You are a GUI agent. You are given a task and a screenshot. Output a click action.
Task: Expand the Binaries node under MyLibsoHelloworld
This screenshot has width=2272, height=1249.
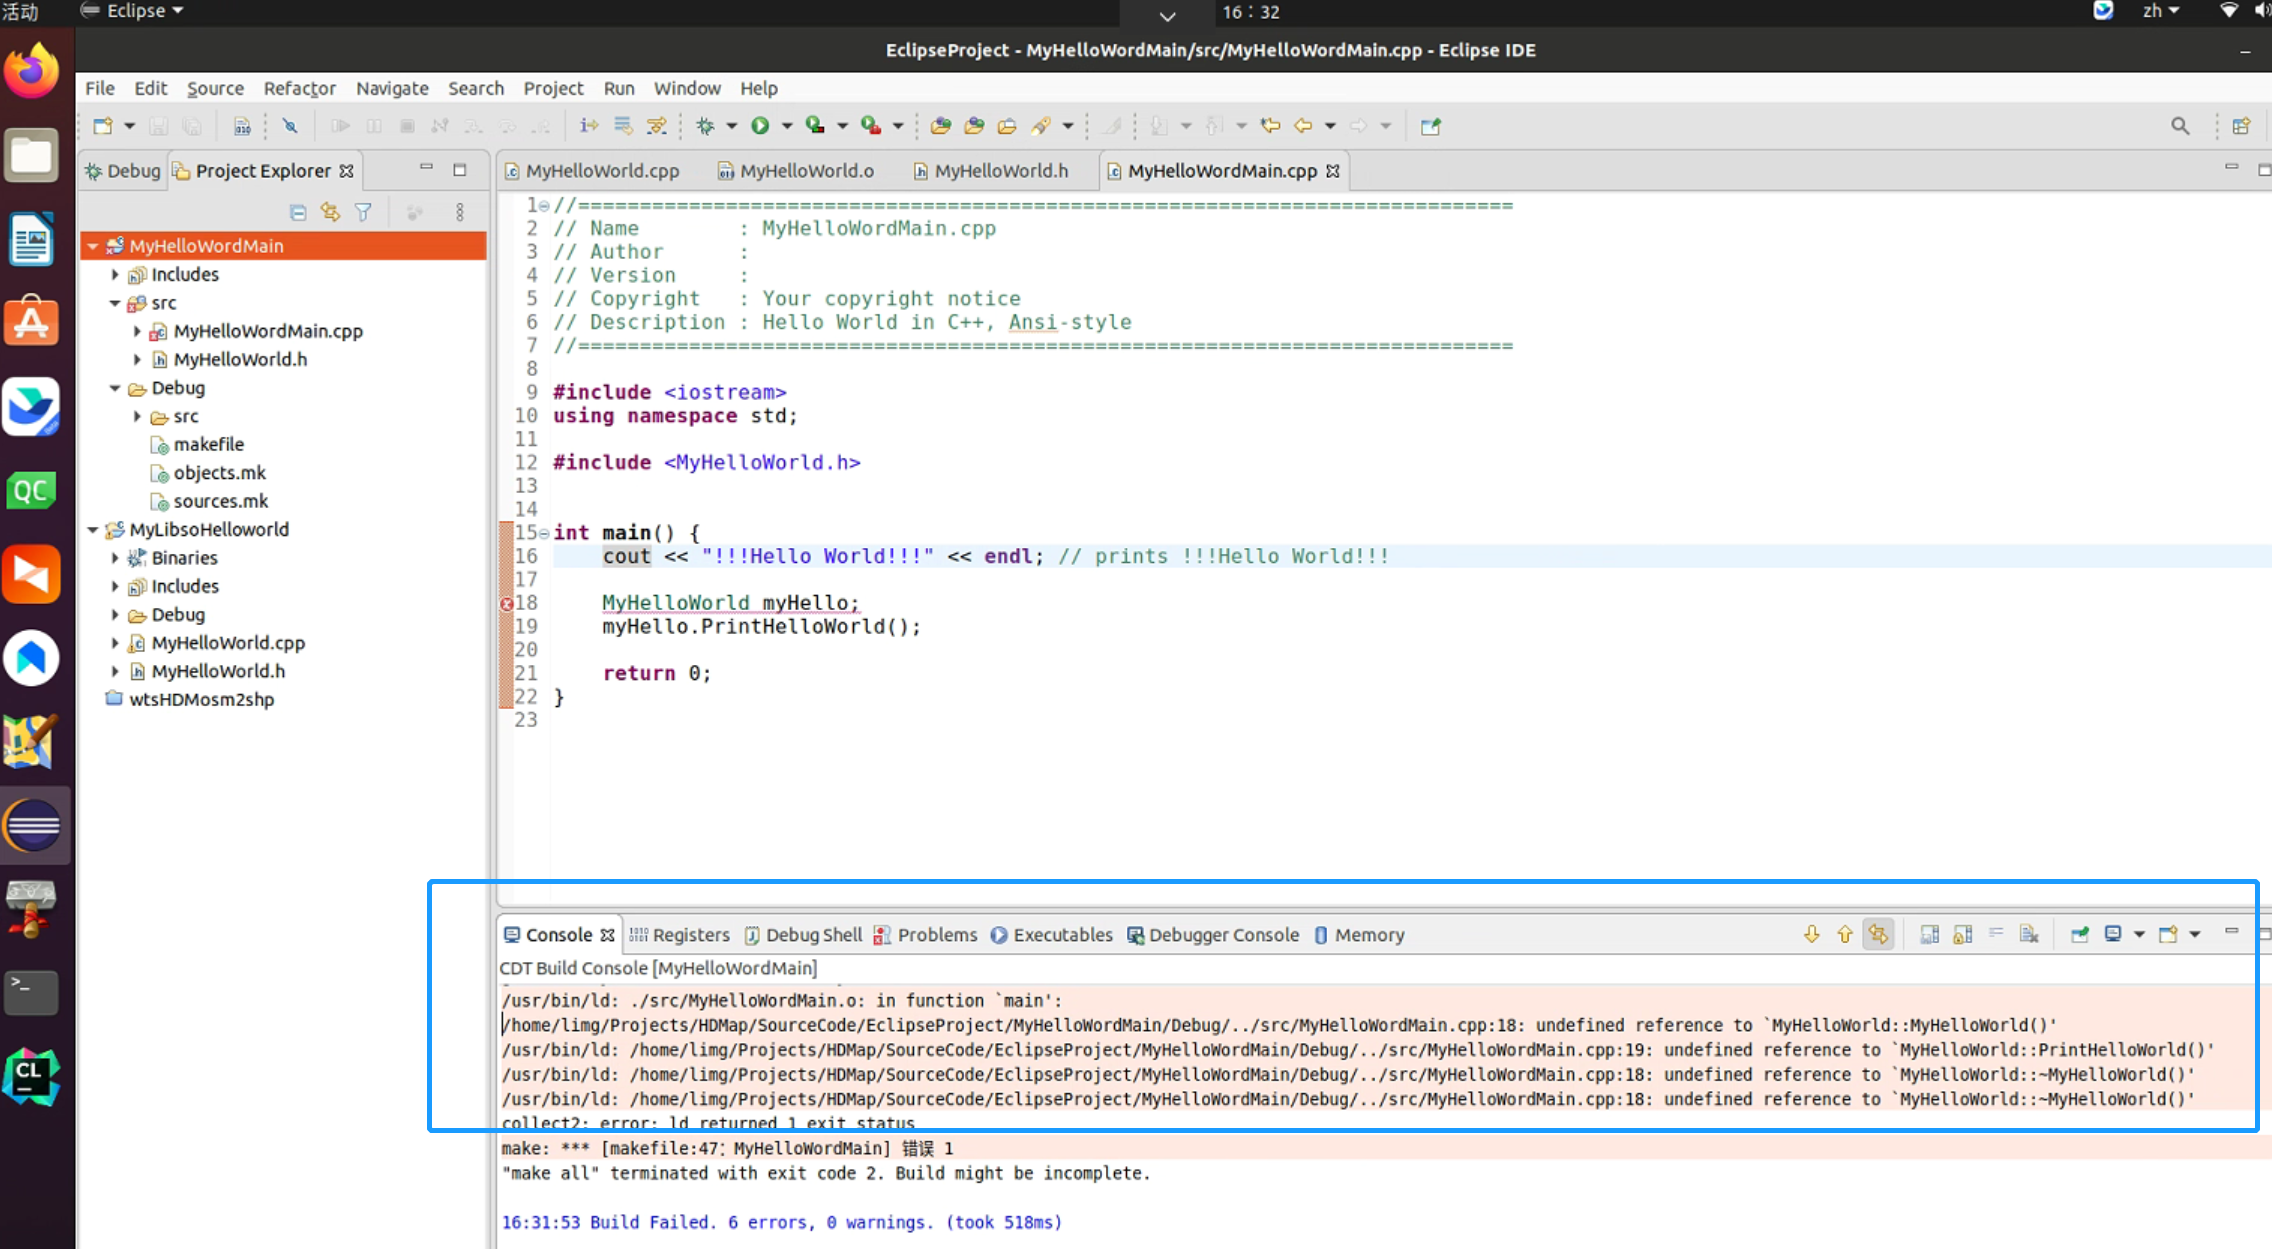click(116, 558)
